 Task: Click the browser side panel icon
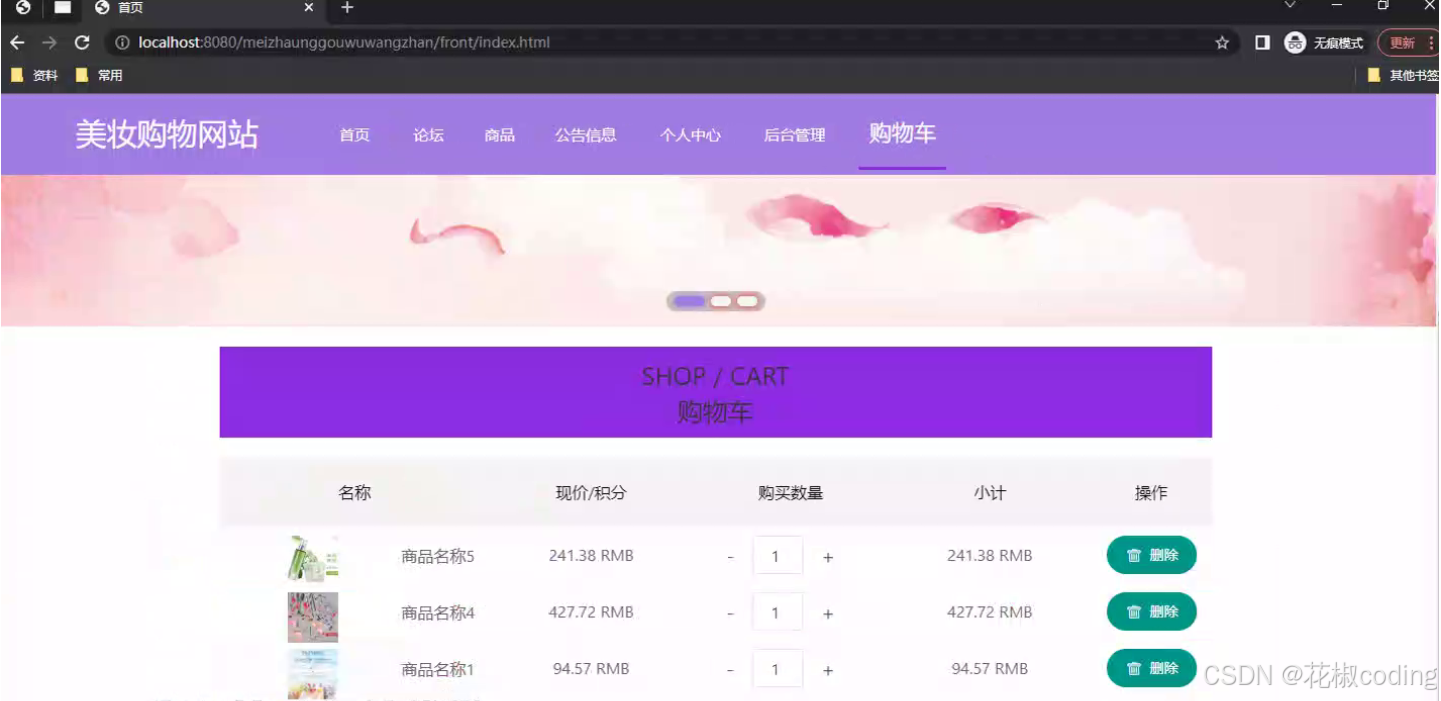pos(1262,42)
